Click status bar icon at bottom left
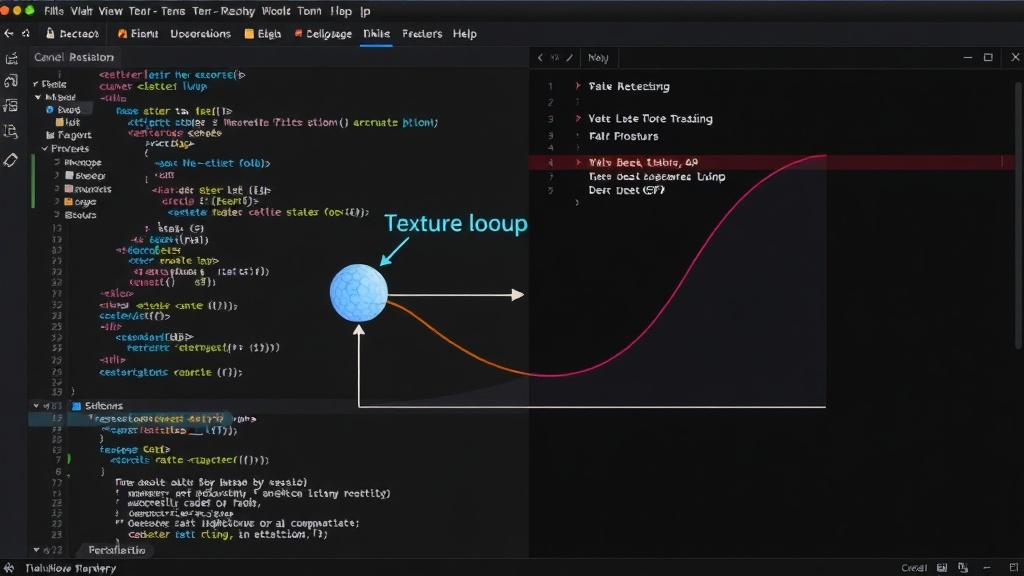Viewport: 1024px width, 576px height. click(9, 568)
